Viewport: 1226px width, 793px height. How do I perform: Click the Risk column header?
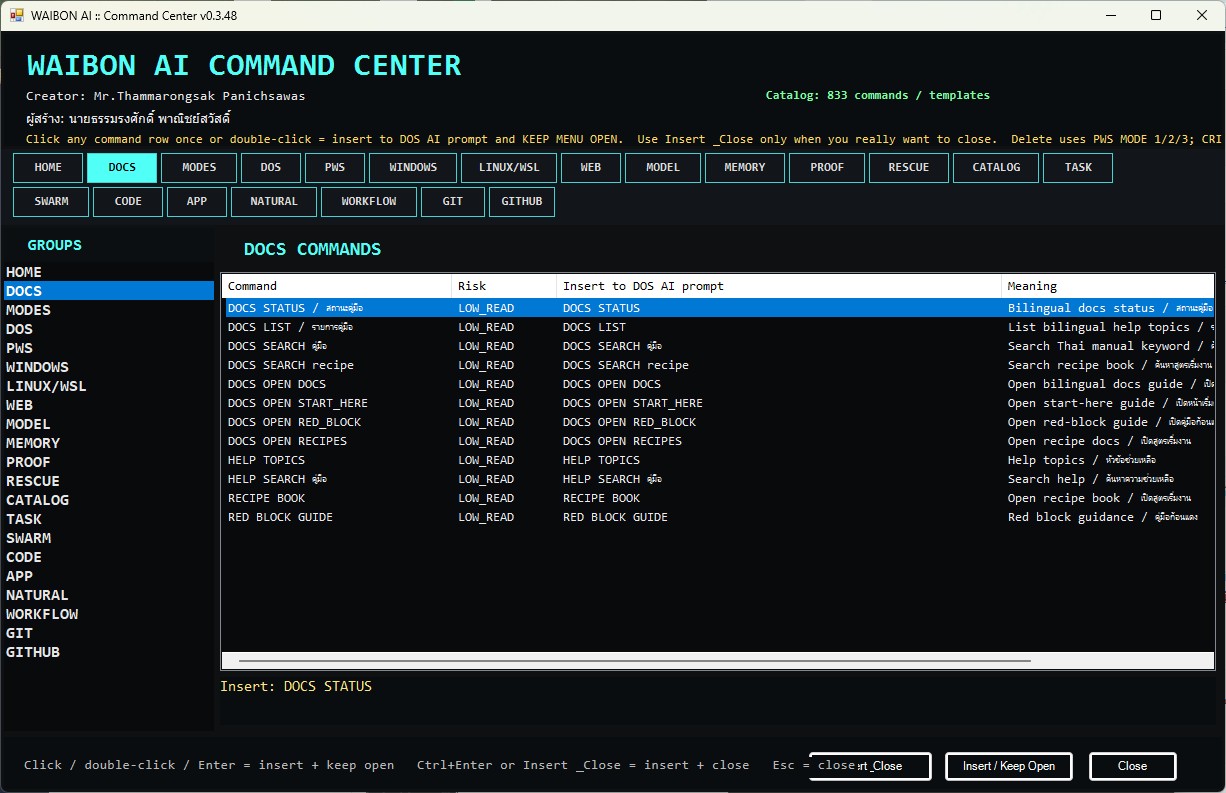504,286
